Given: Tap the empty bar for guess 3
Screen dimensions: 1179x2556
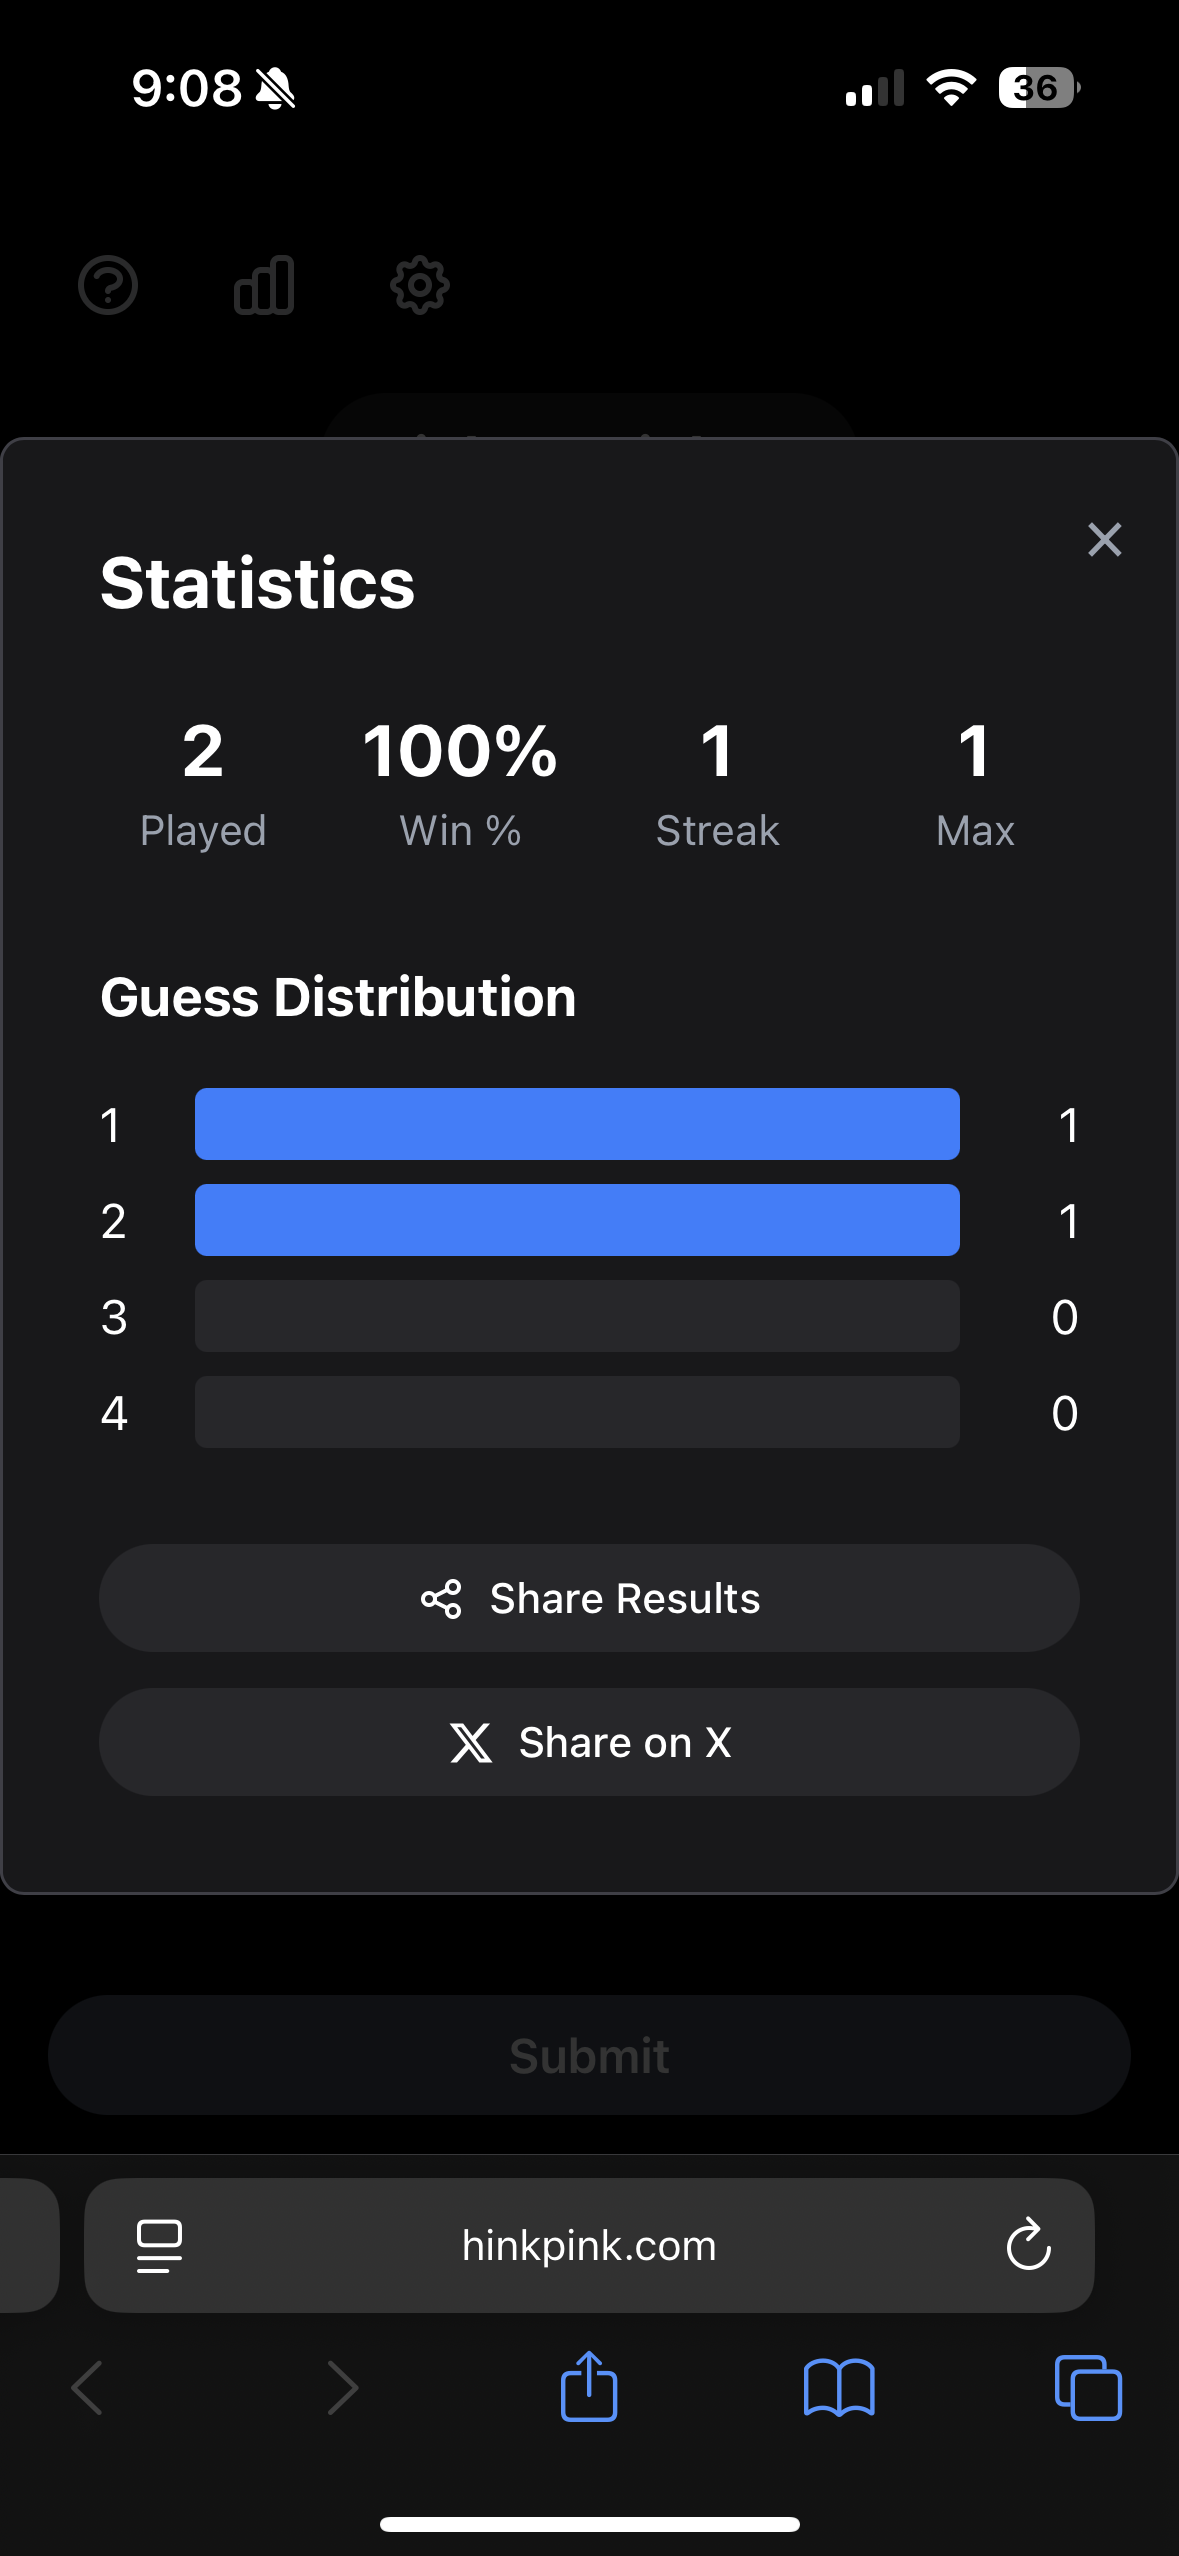Looking at the screenshot, I should [x=577, y=1316].
